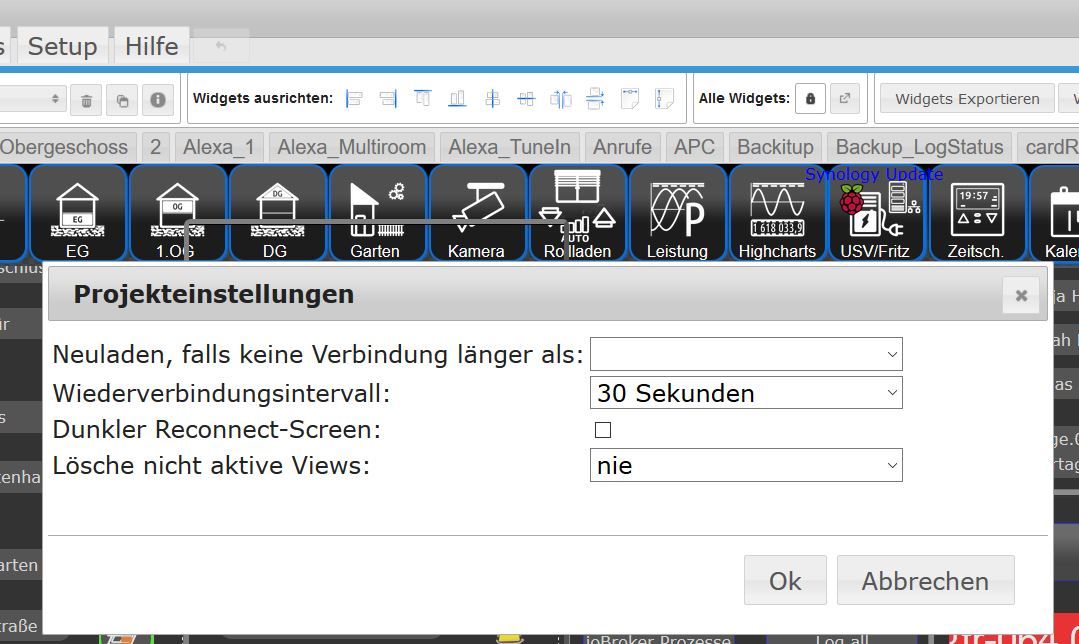The width and height of the screenshot is (1079, 644).
Task: Align widgets to the left
Action: pos(354,99)
